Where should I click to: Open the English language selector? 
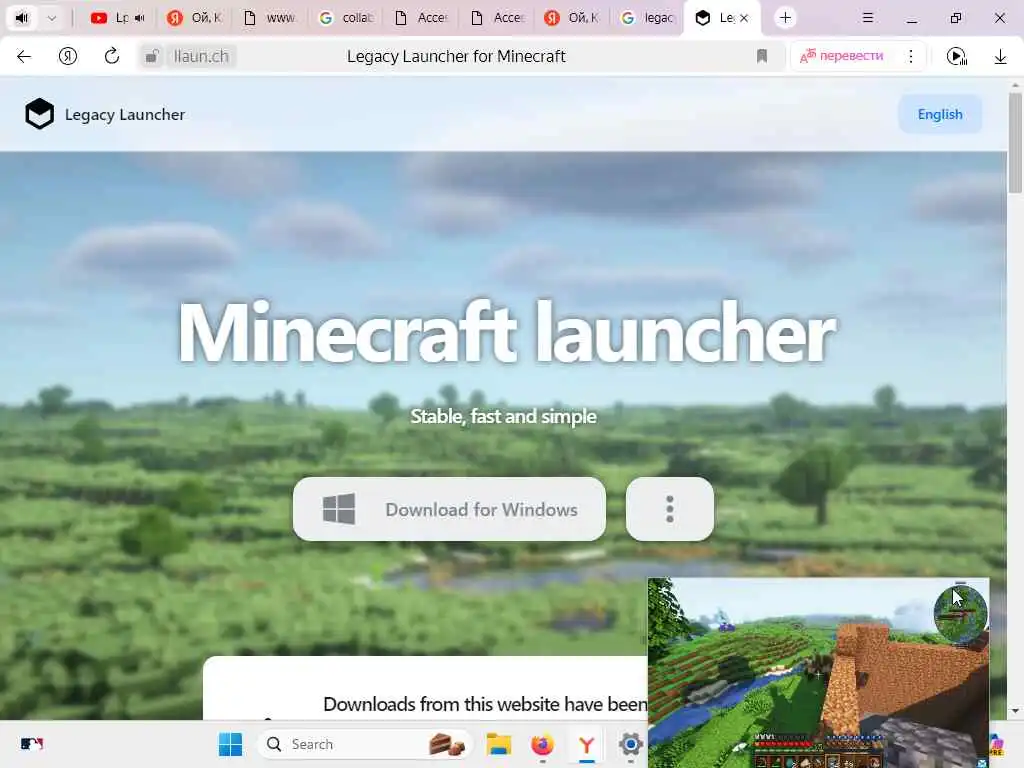tap(940, 114)
